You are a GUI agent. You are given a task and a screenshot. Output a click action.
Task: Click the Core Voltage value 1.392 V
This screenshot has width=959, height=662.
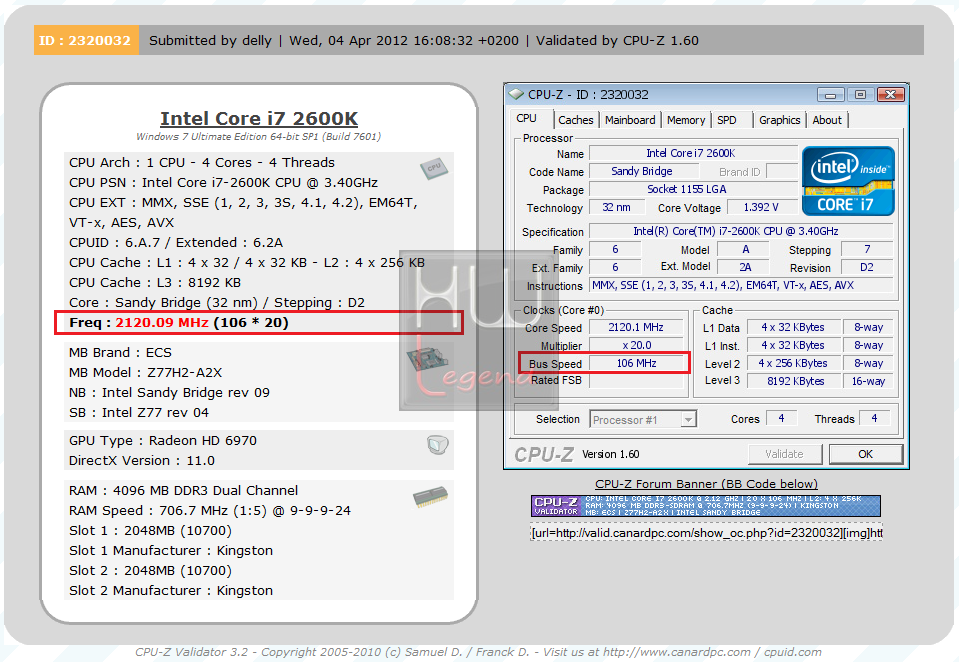tap(761, 207)
